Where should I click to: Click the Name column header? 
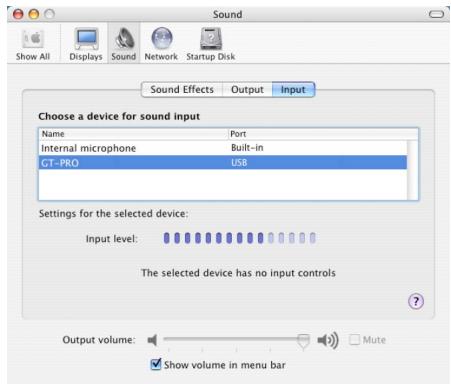pyautogui.click(x=133, y=134)
